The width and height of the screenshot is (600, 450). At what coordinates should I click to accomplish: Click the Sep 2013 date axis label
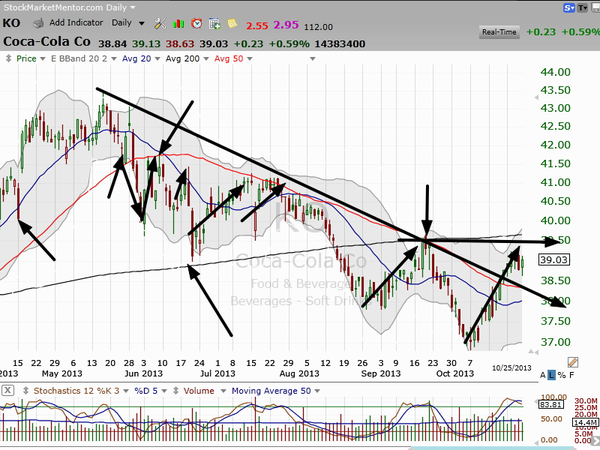click(381, 373)
